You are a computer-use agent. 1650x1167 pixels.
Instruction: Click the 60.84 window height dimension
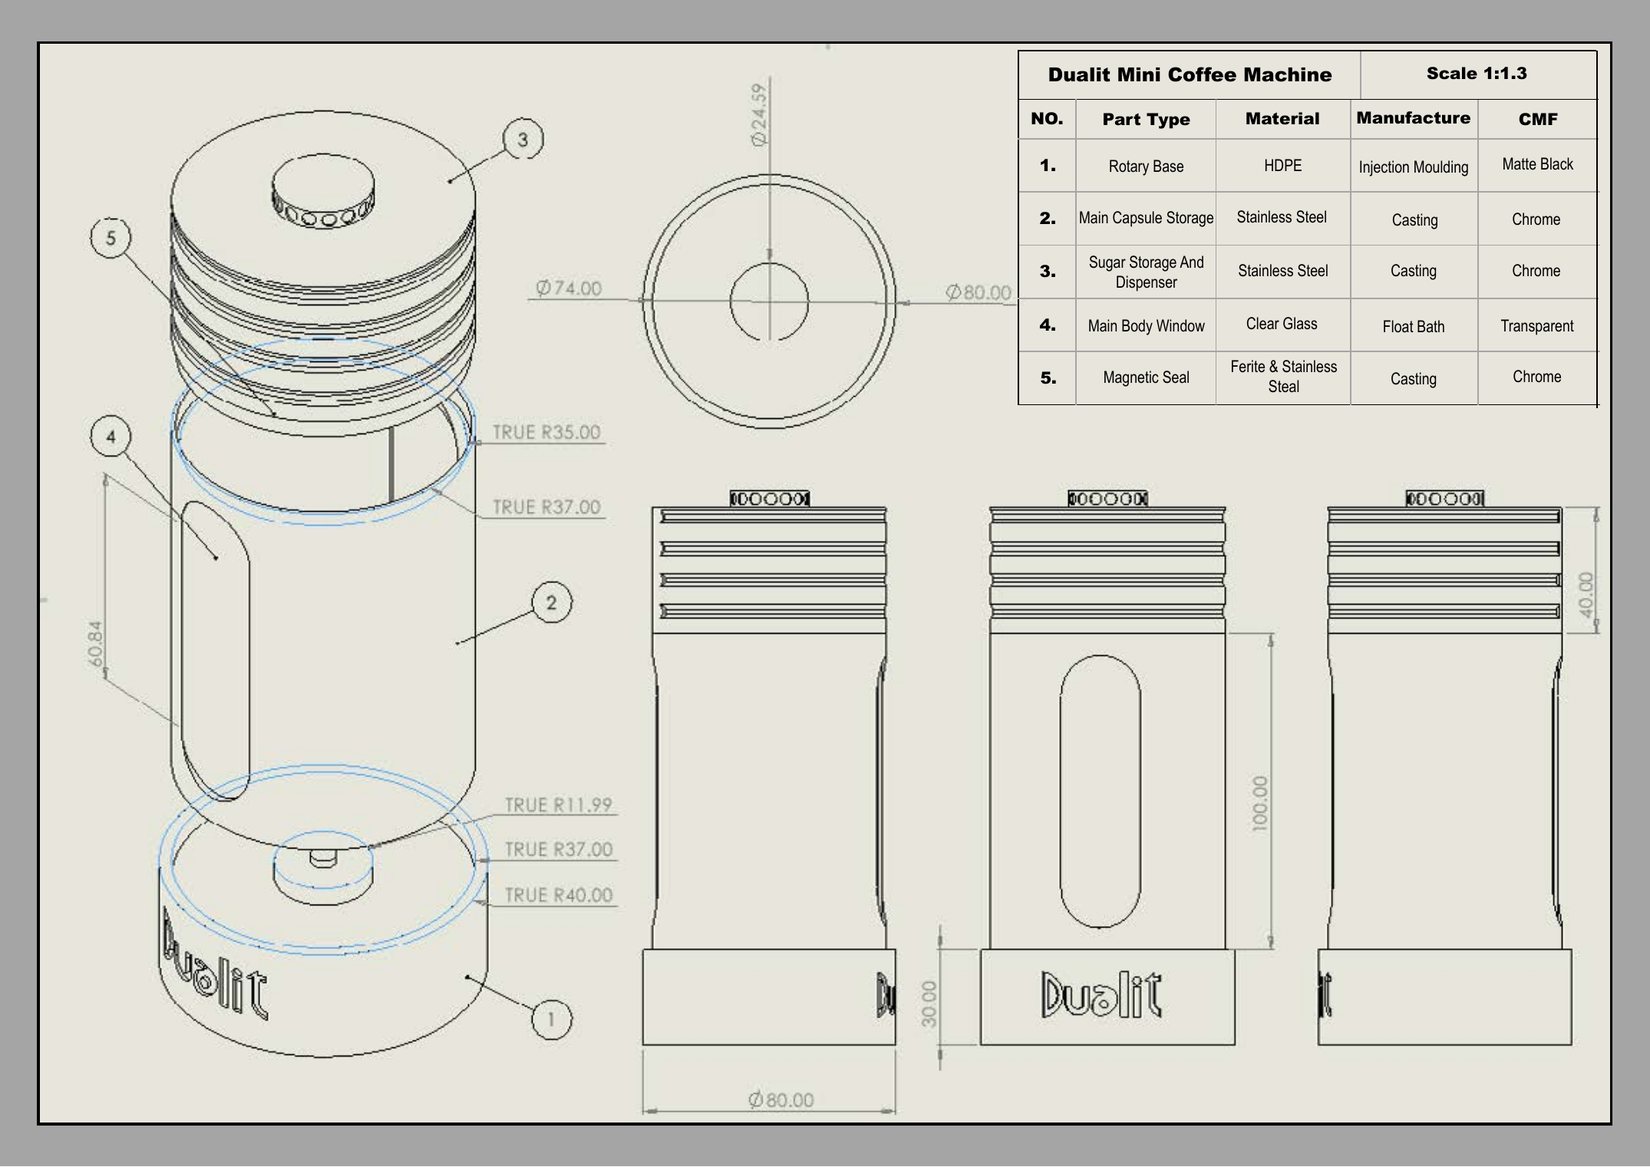tap(95, 645)
